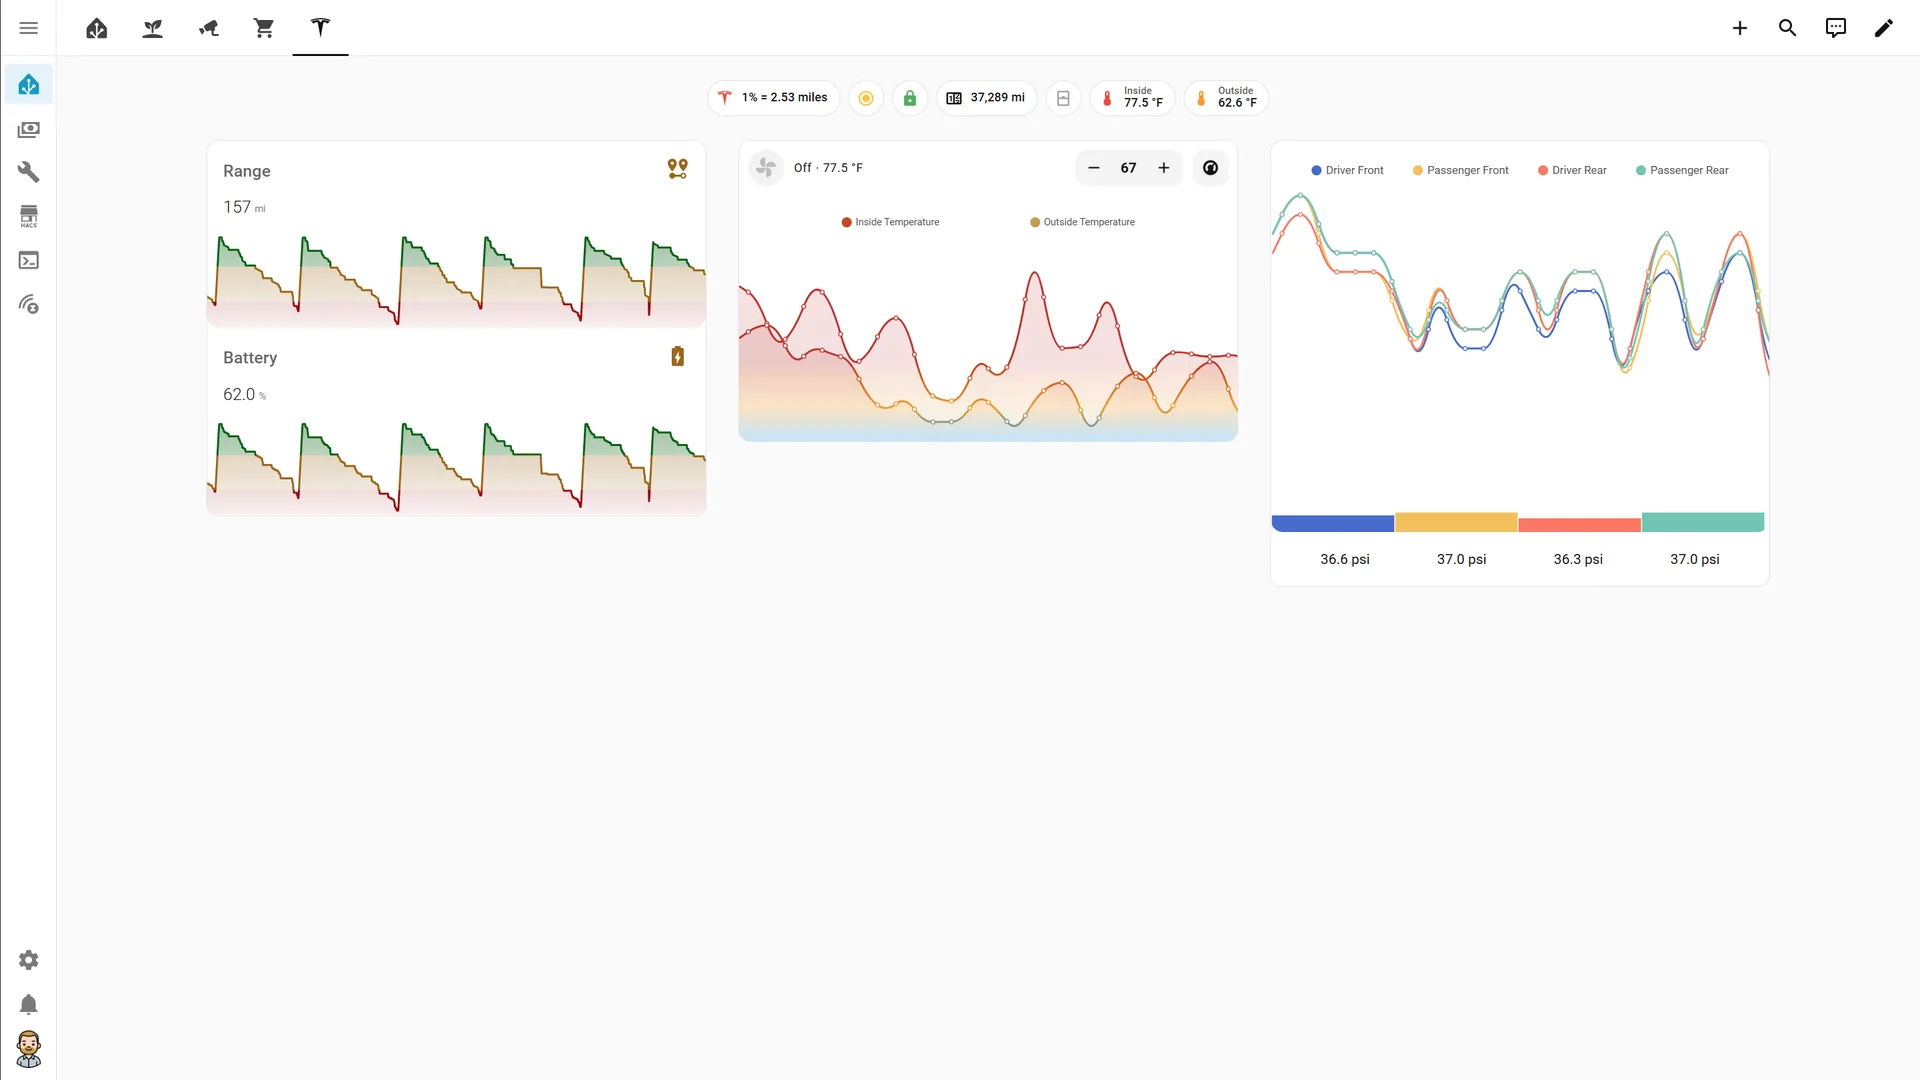Open the Home Assistant overview sidebar icon

[x=29, y=85]
